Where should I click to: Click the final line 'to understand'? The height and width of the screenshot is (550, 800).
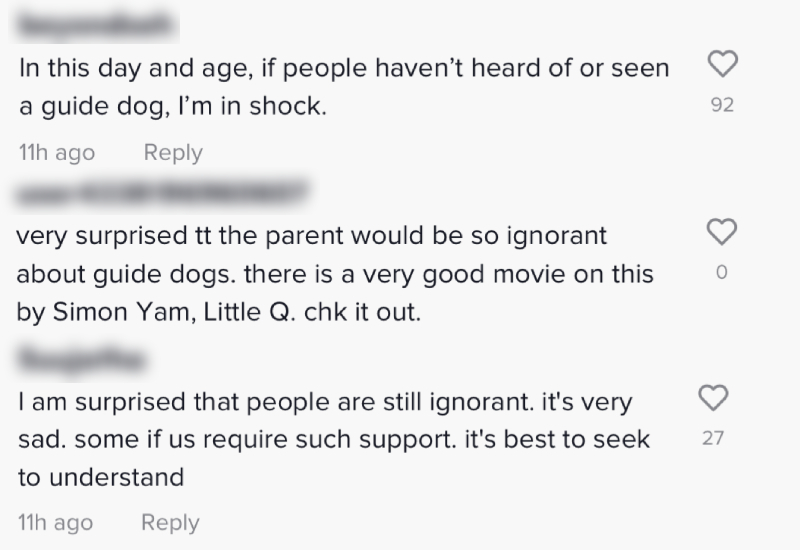(x=101, y=478)
